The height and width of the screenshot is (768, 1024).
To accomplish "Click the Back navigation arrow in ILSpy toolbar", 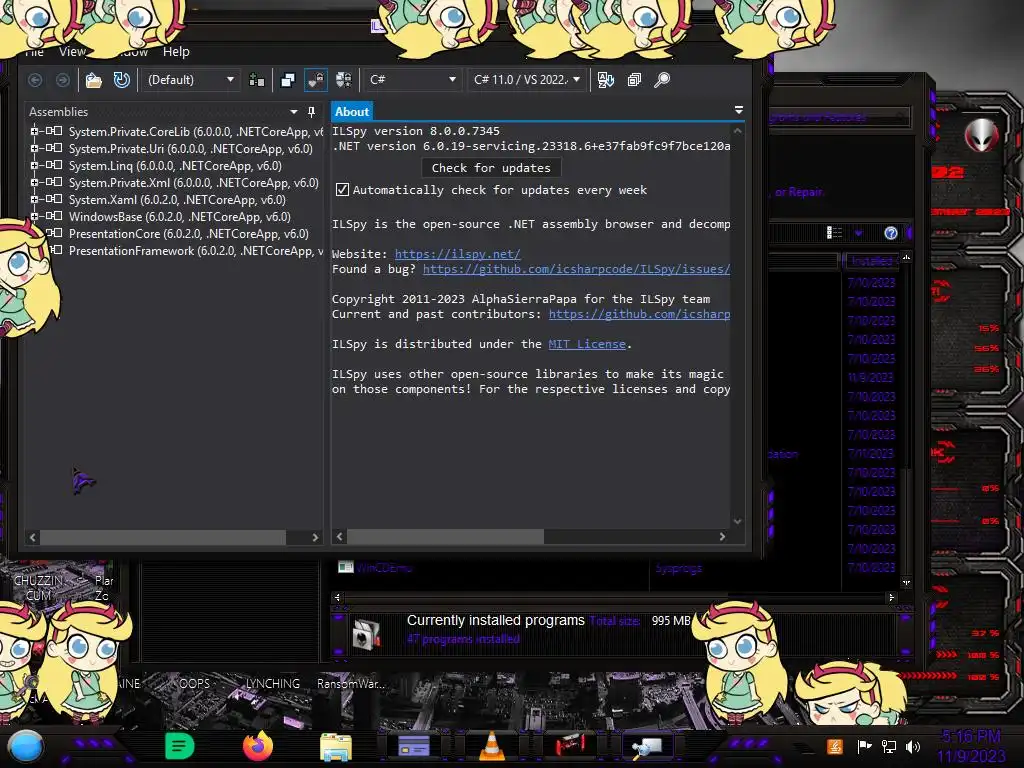I will point(35,80).
